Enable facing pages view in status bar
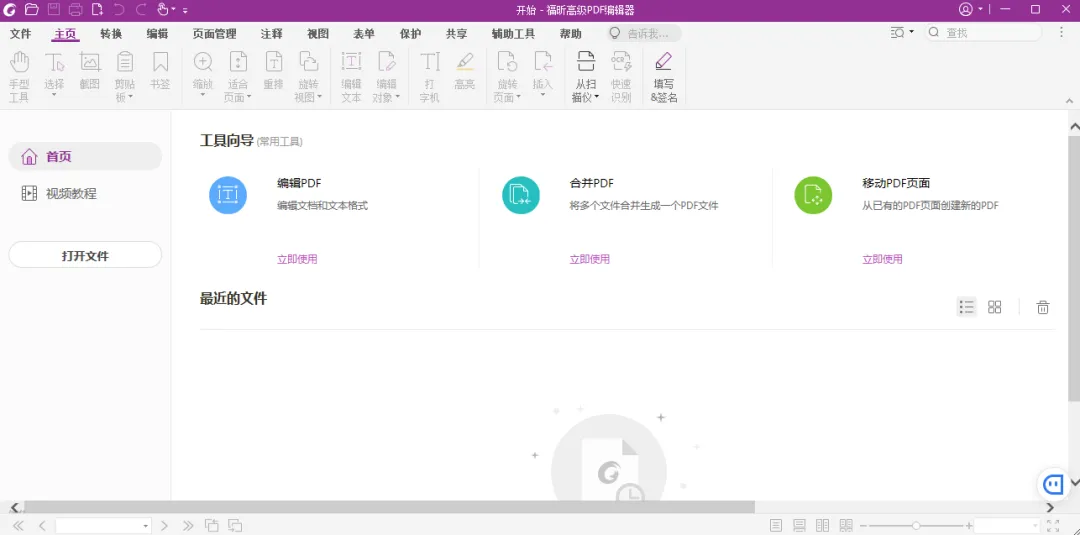The height and width of the screenshot is (535, 1080). tap(822, 525)
